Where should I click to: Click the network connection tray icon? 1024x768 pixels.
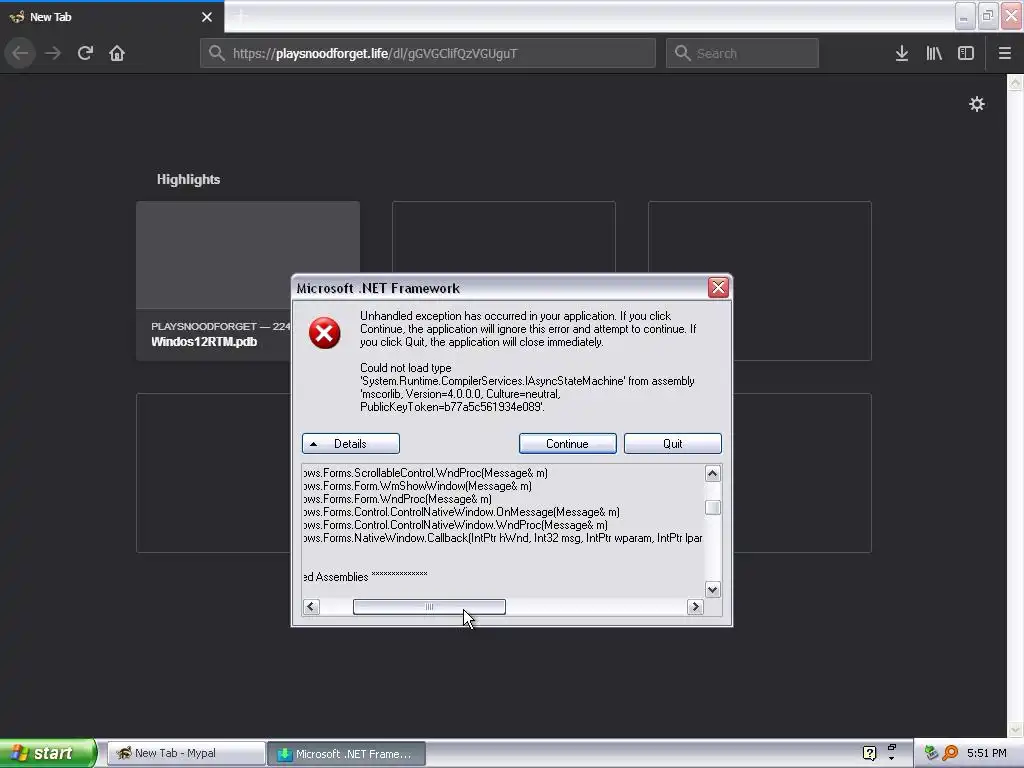click(931, 753)
